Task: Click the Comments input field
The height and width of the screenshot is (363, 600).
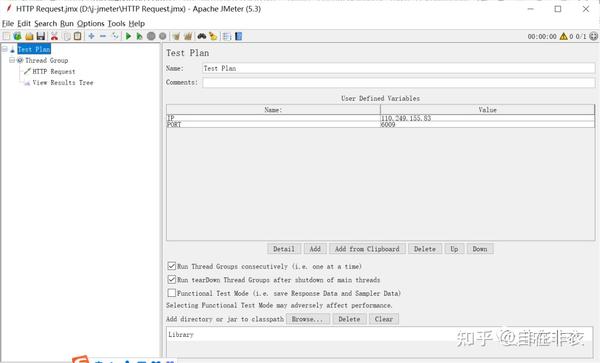Action: pos(398,82)
